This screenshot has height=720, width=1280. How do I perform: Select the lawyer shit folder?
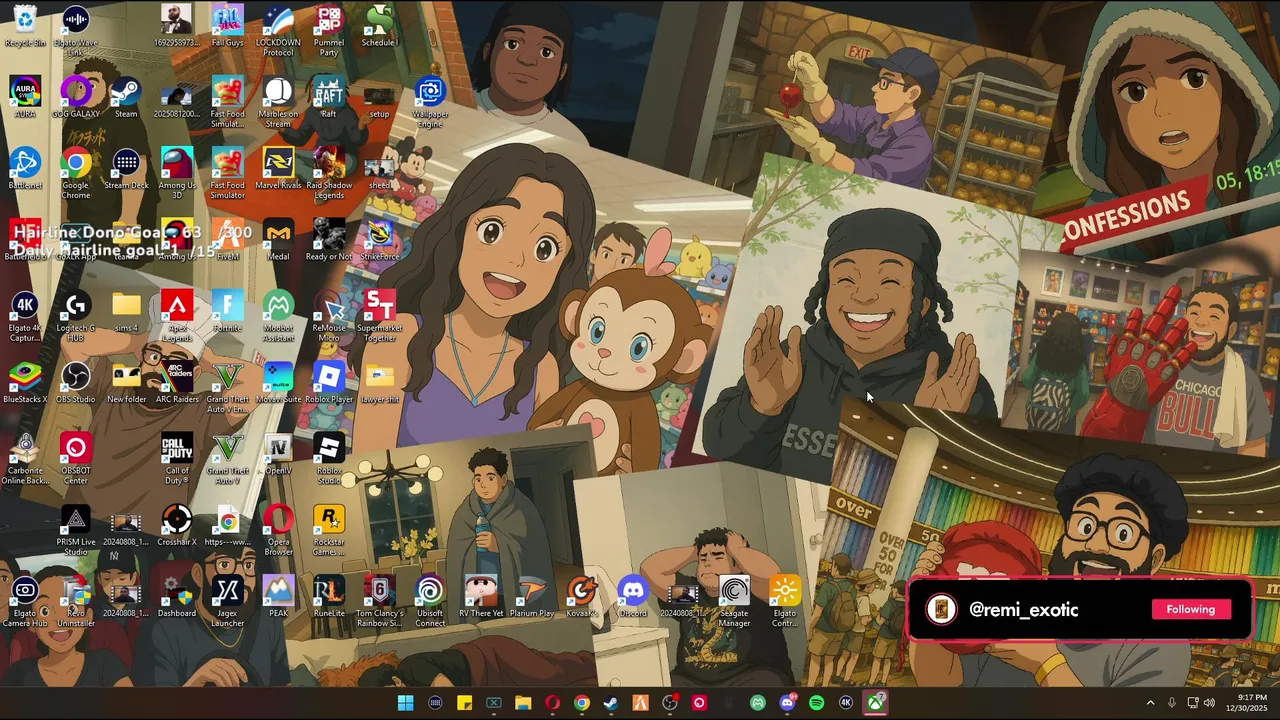[379, 384]
